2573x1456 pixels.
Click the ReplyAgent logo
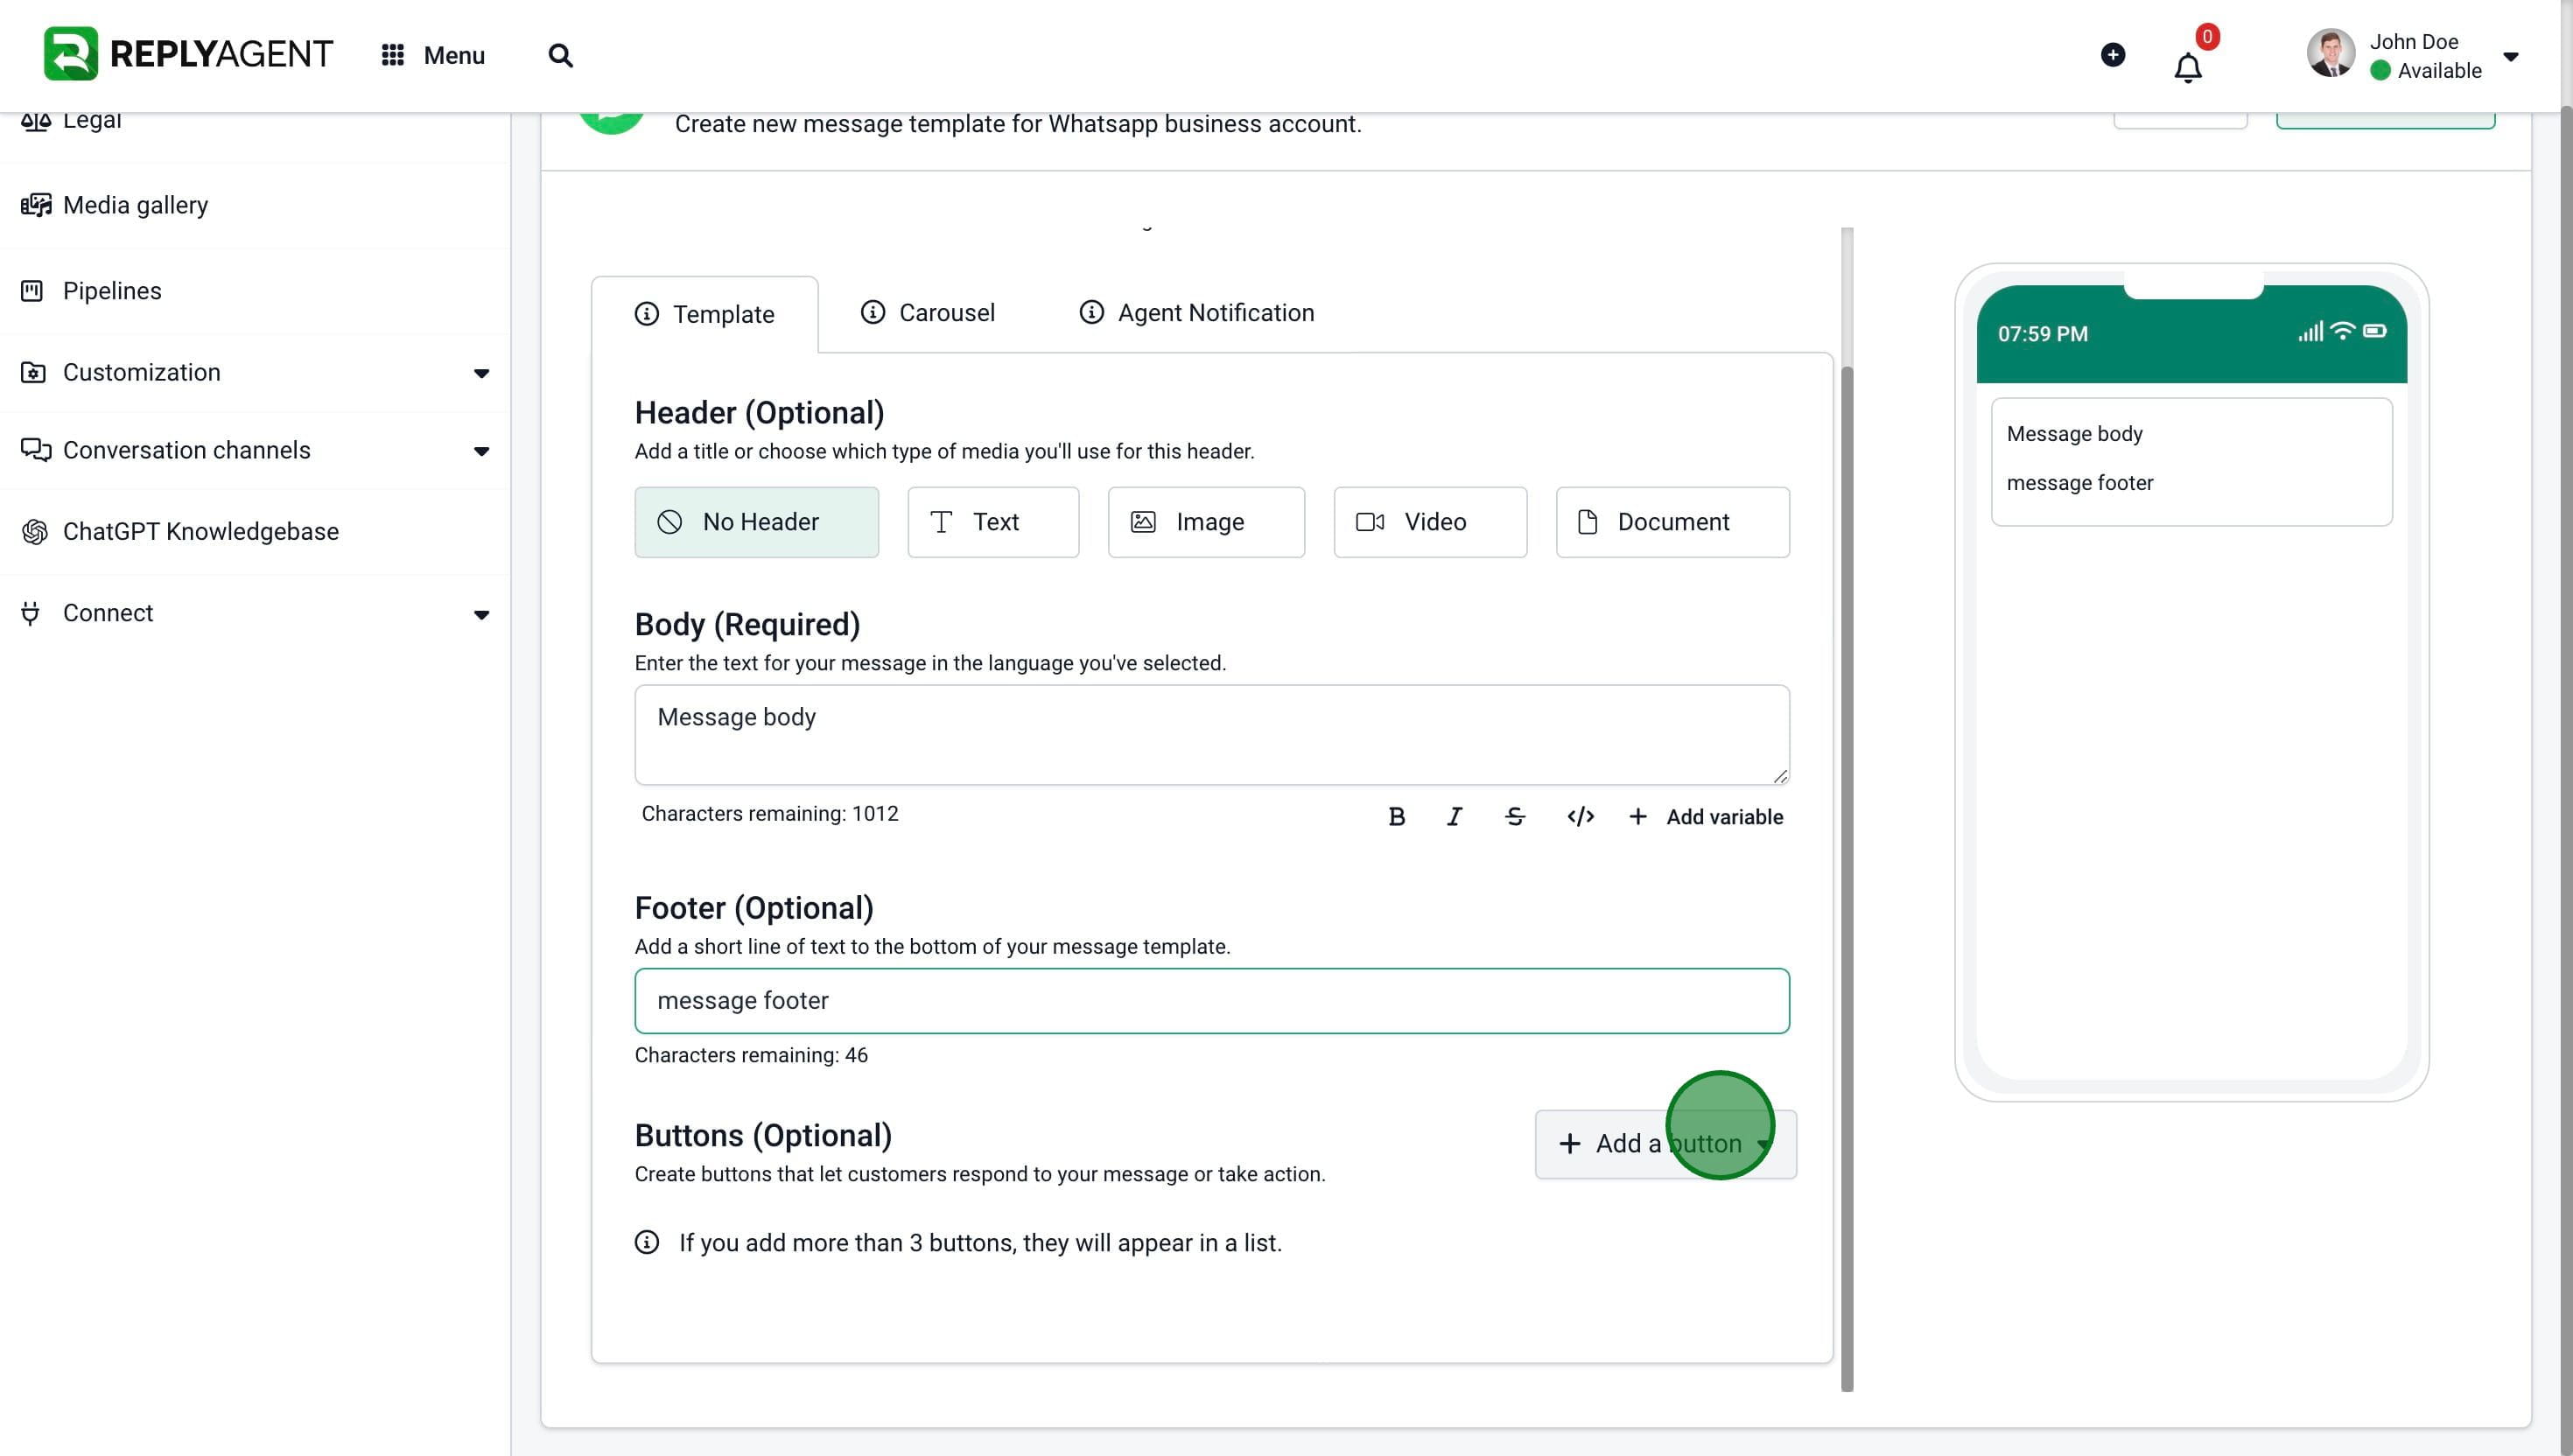pyautogui.click(x=188, y=54)
